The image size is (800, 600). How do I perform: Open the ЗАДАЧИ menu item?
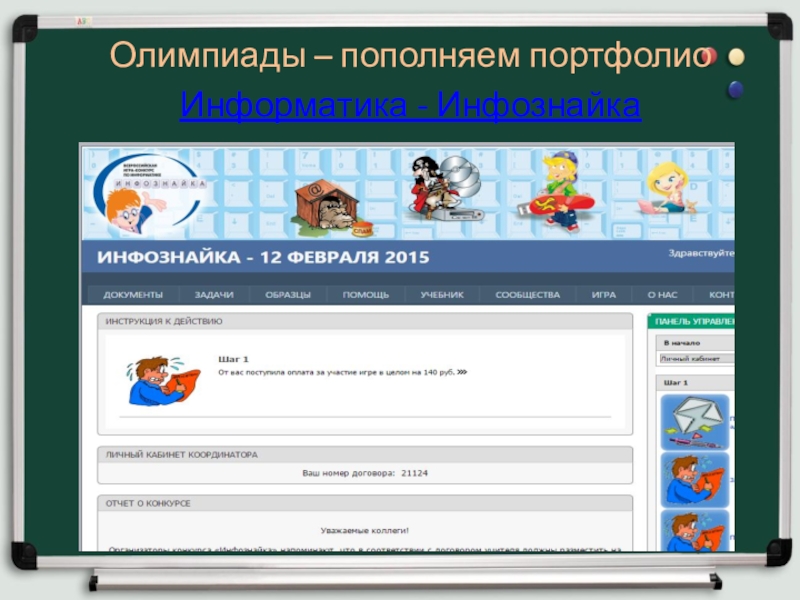214,295
